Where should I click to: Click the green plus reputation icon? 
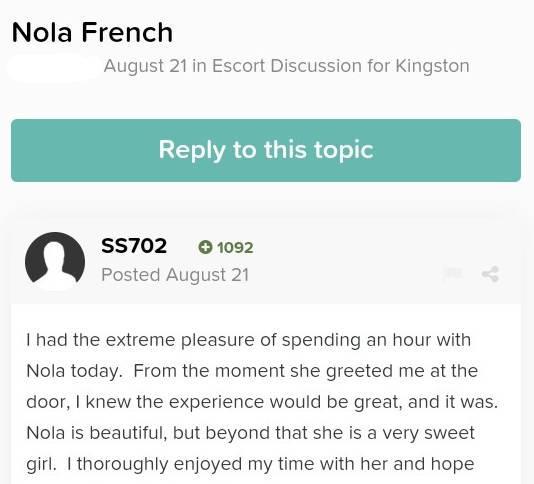coord(205,247)
